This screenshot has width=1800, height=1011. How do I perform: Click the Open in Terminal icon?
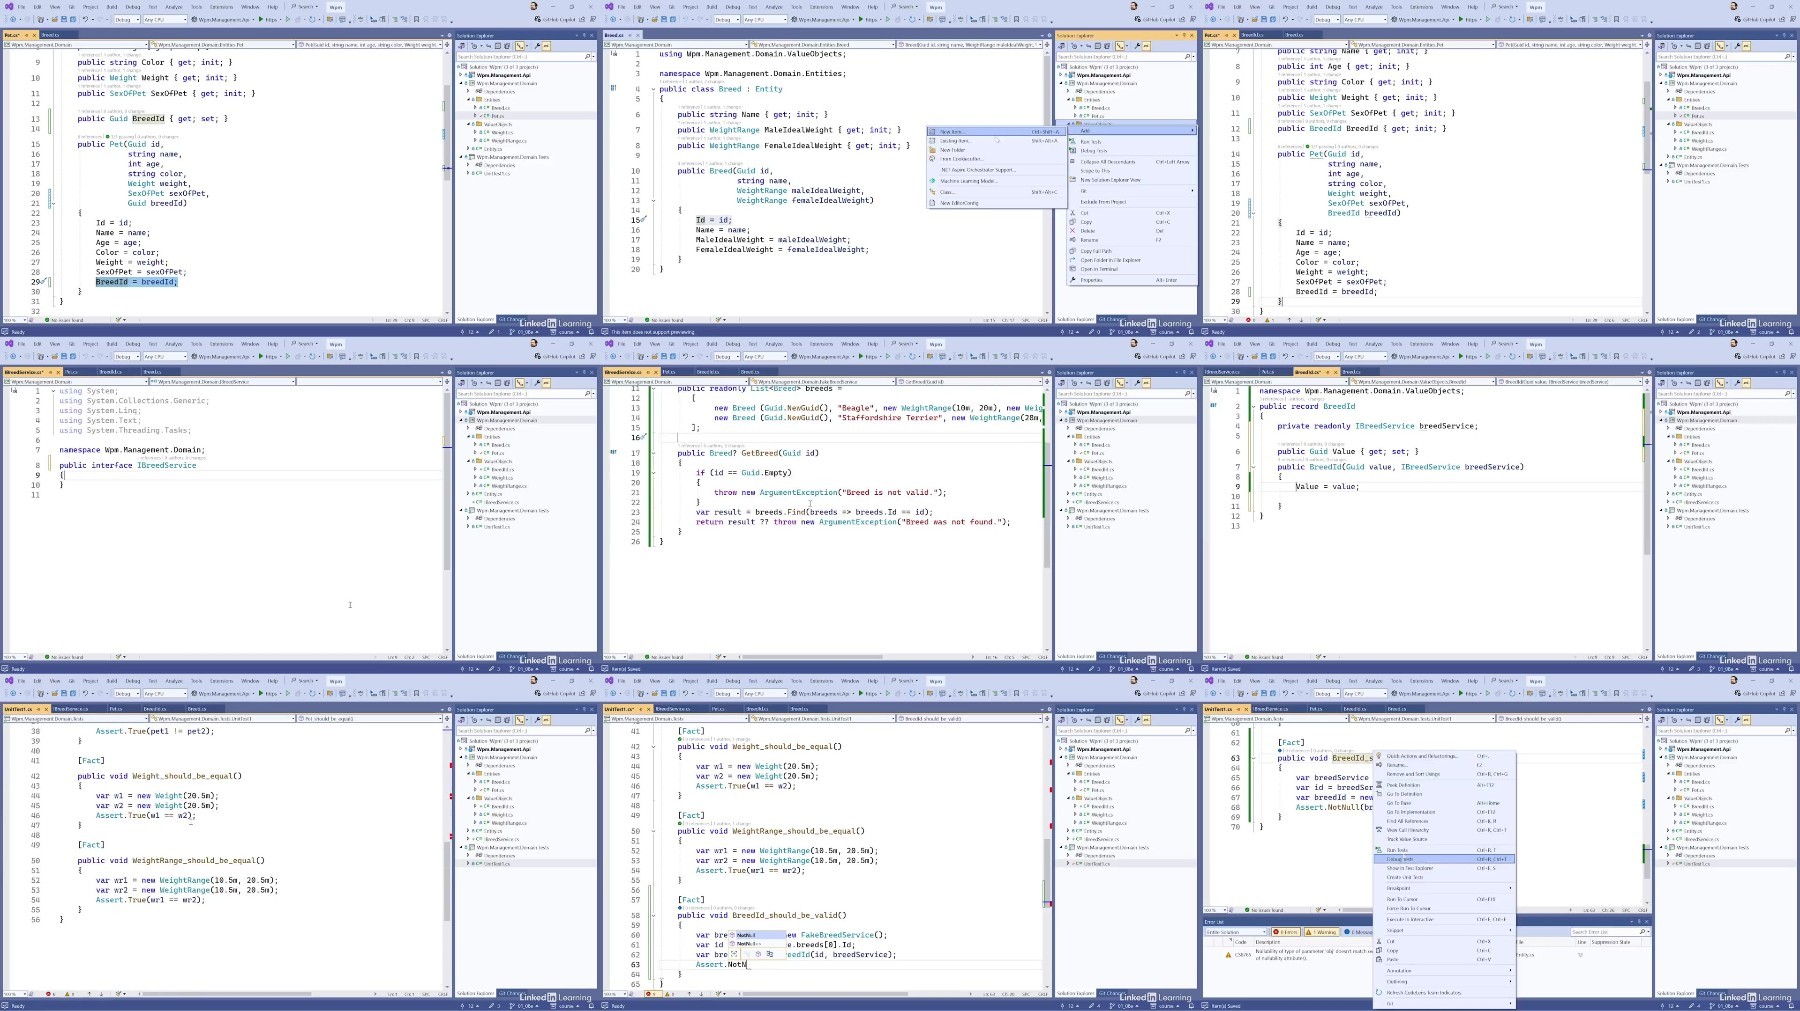1072,269
